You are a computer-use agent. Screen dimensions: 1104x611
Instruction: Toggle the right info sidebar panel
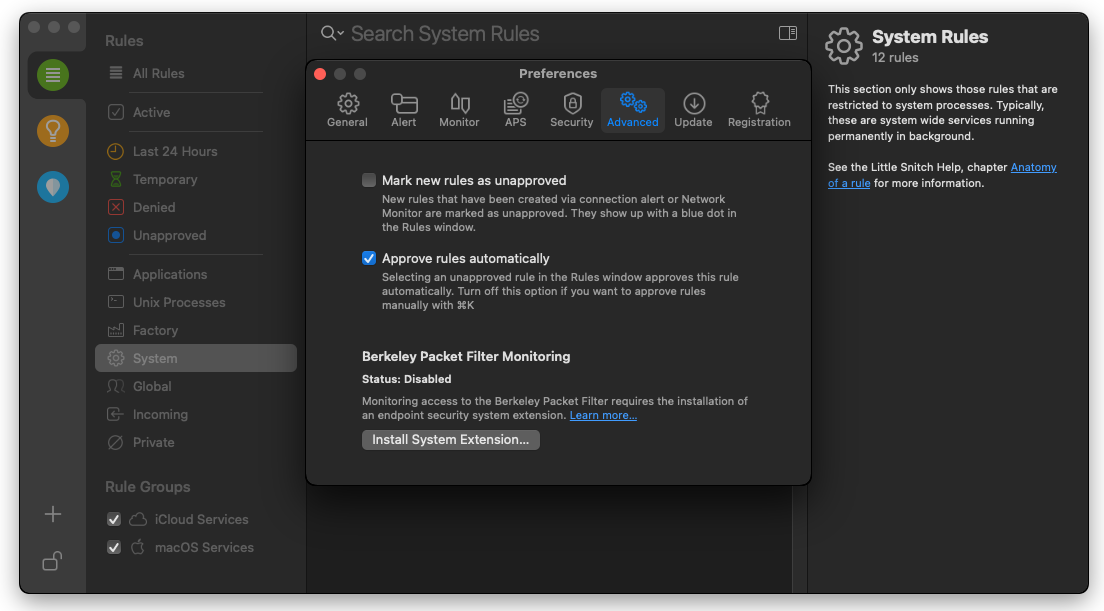pos(788,33)
